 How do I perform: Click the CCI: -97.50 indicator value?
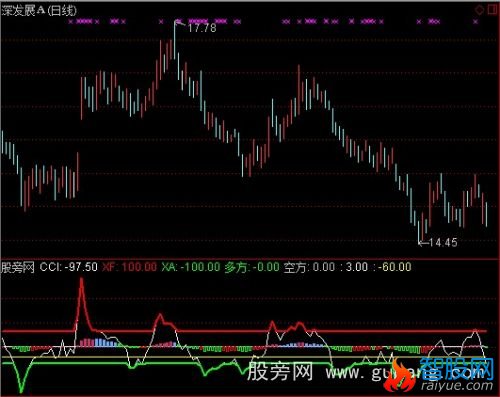[x=69, y=267]
